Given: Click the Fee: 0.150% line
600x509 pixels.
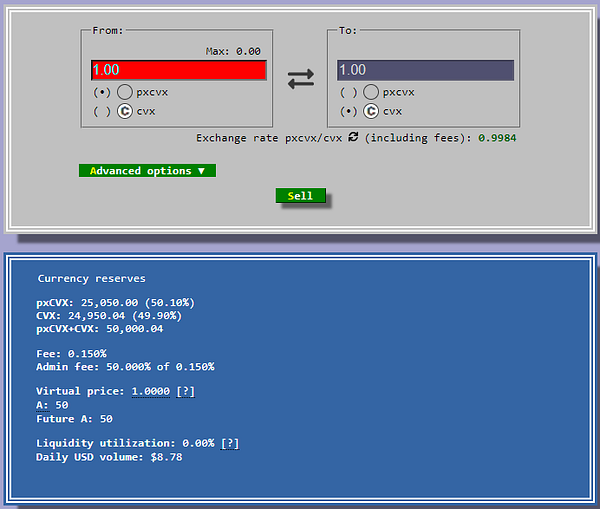Looking at the screenshot, I should [x=72, y=354].
